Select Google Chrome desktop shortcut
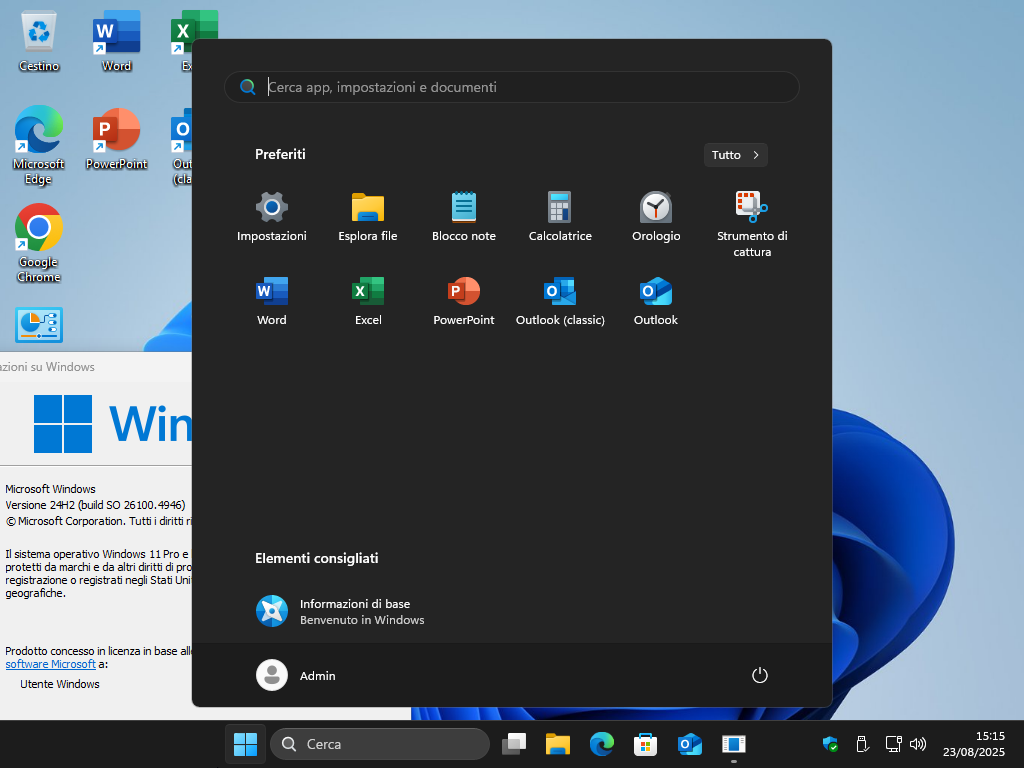The width and height of the screenshot is (1024, 768). (x=39, y=243)
